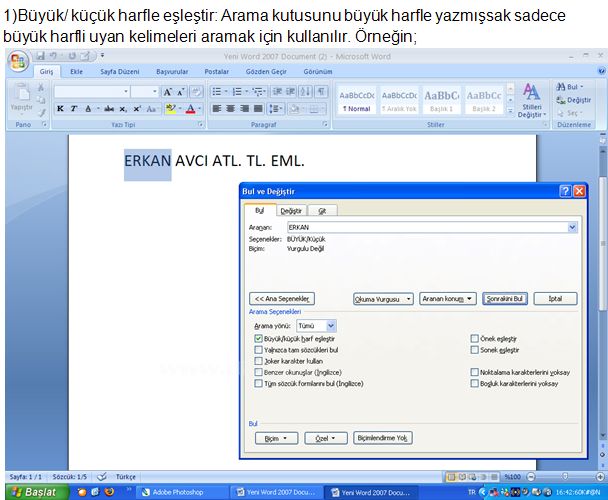Open the Başvurular ribbon tab
The height and width of the screenshot is (500, 608).
pos(172,71)
